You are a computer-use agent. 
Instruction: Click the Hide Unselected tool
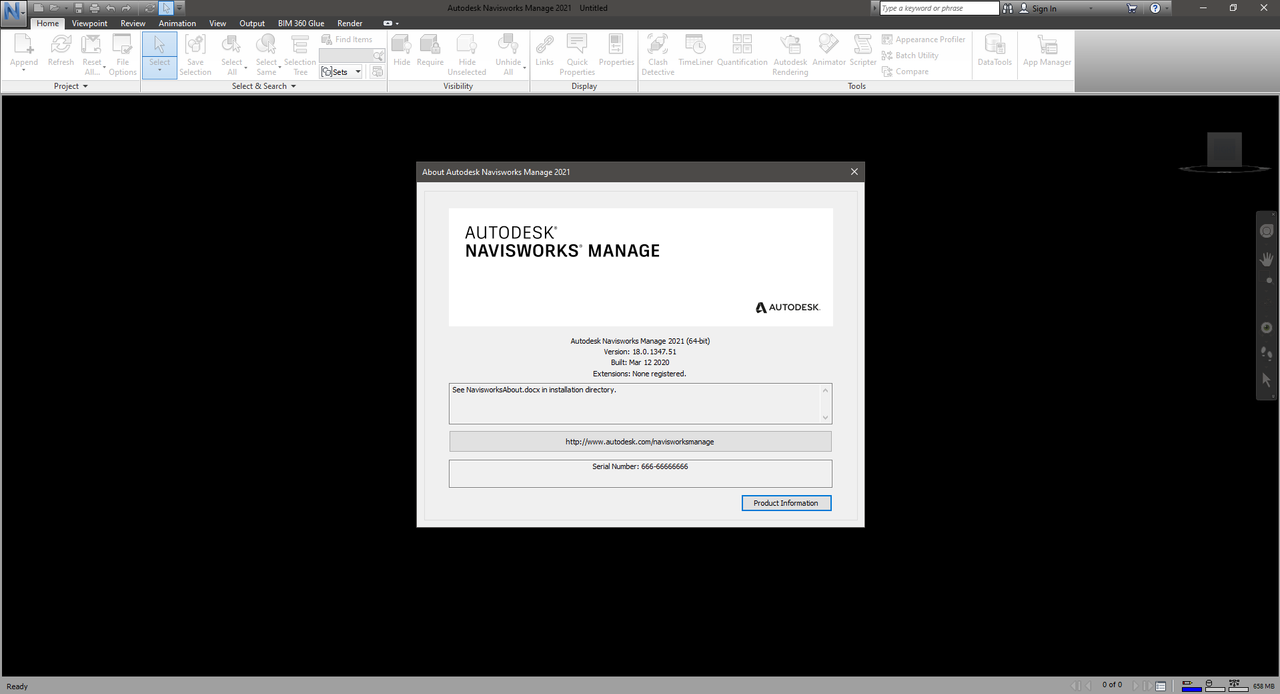click(x=467, y=54)
